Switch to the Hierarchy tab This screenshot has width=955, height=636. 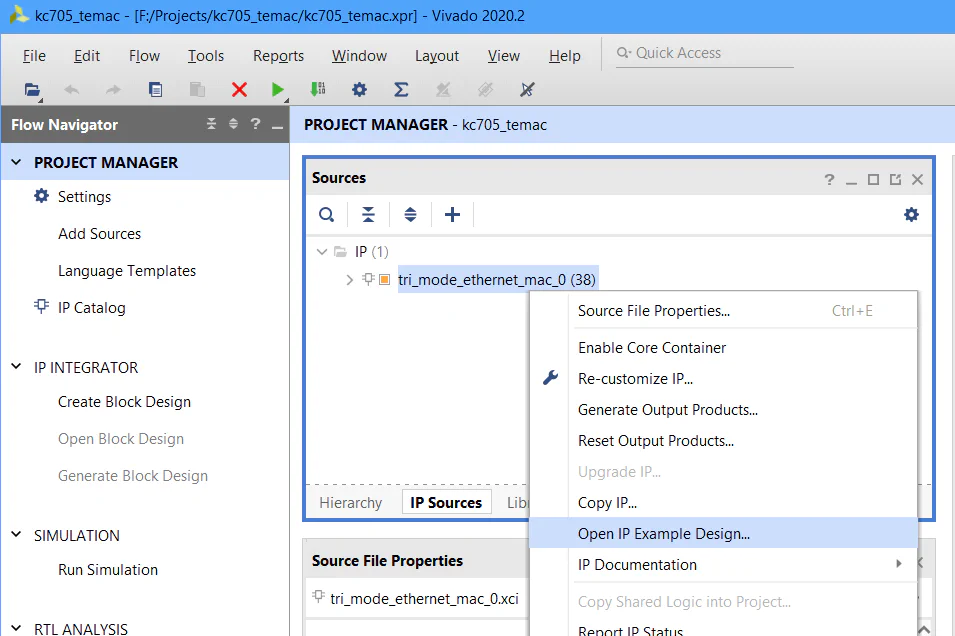(x=350, y=503)
